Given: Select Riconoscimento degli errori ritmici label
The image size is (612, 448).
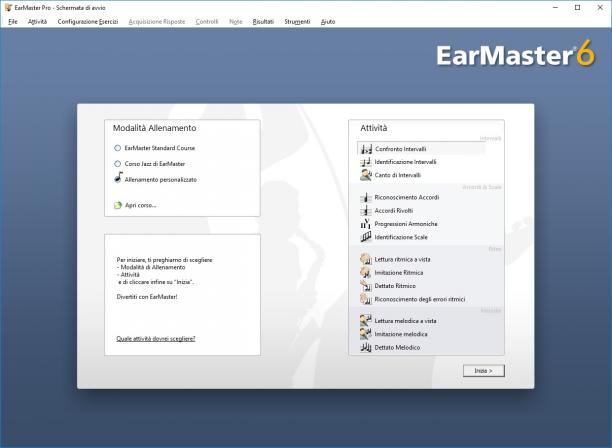Looking at the screenshot, I should click(420, 299).
